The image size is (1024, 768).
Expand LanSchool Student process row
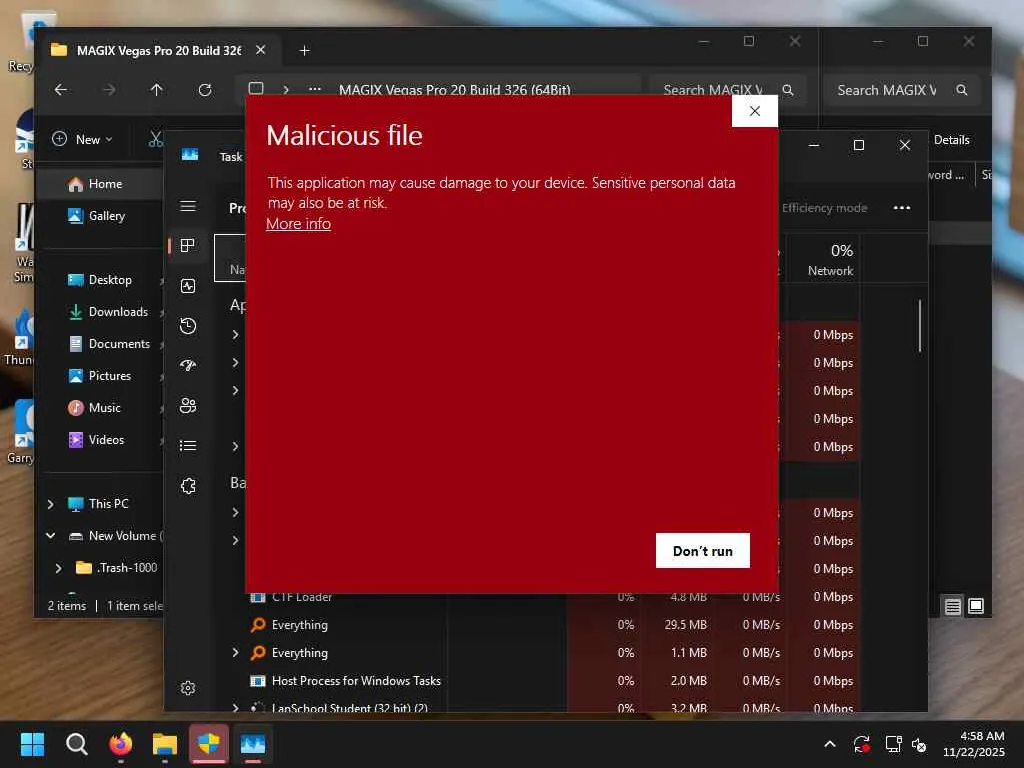tap(236, 708)
